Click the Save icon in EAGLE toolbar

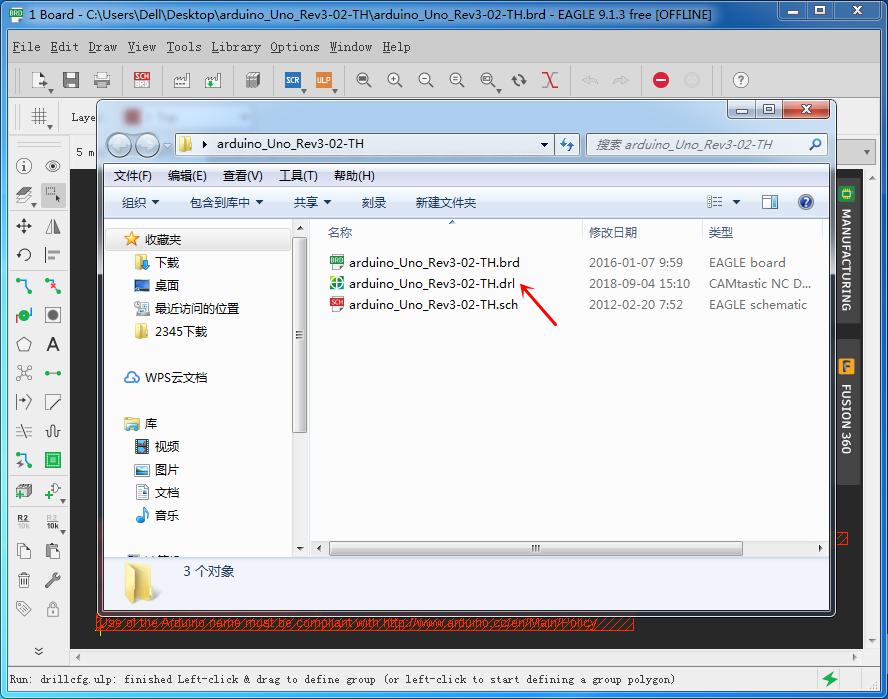(71, 80)
